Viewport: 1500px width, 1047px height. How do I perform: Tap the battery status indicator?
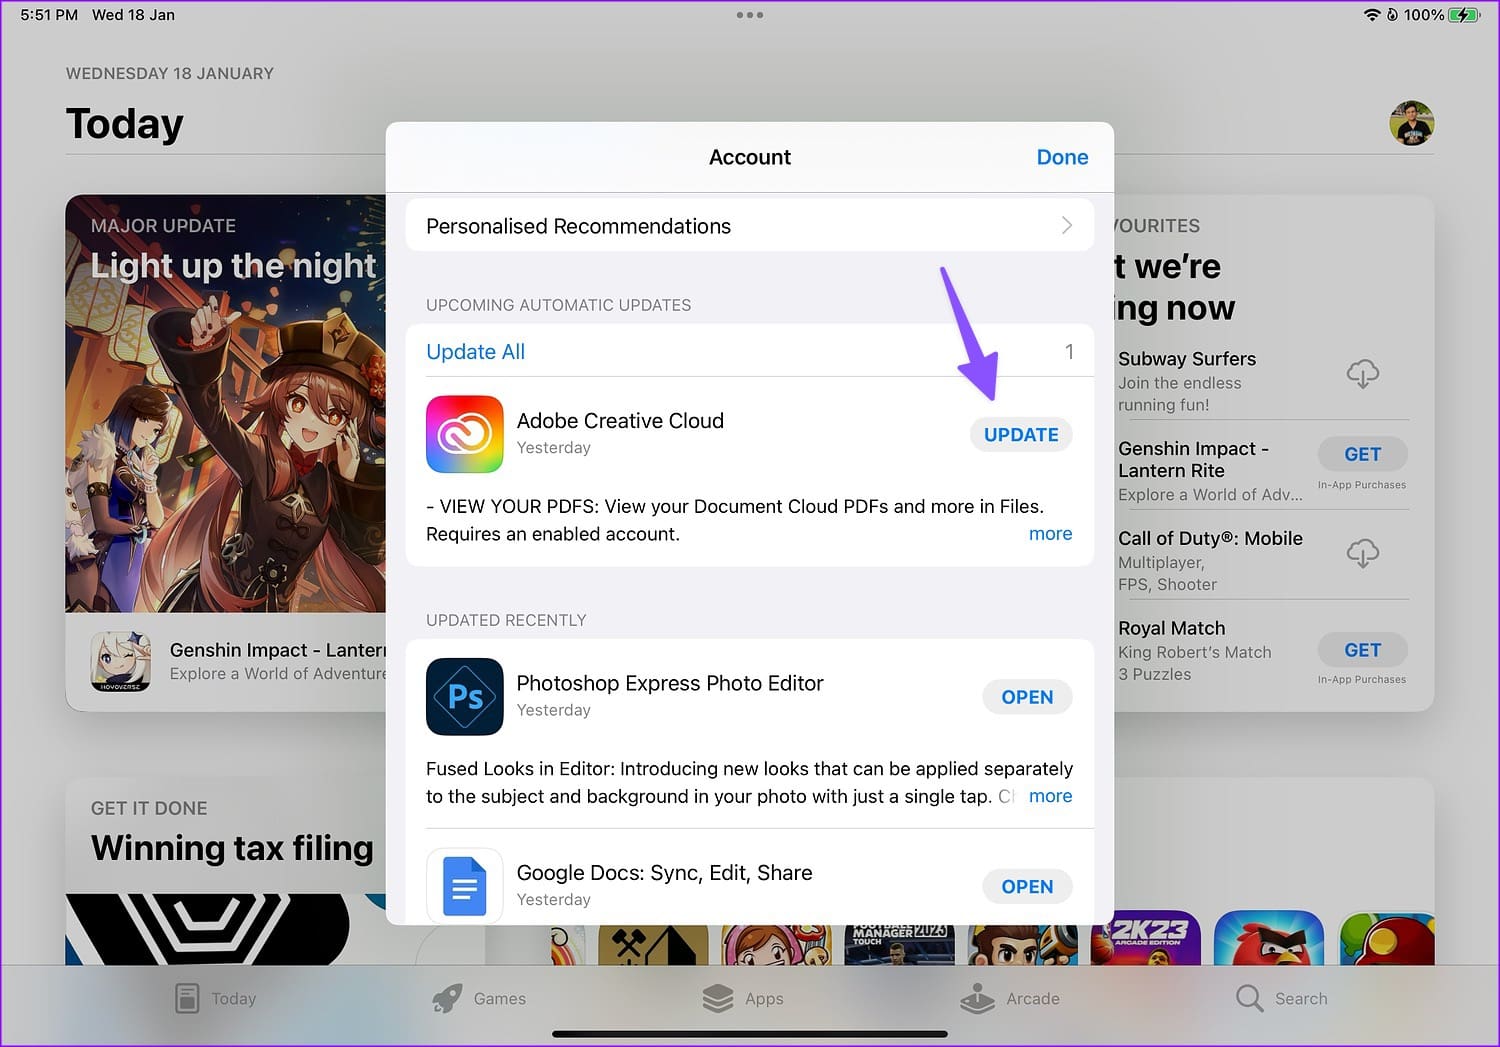point(1465,15)
